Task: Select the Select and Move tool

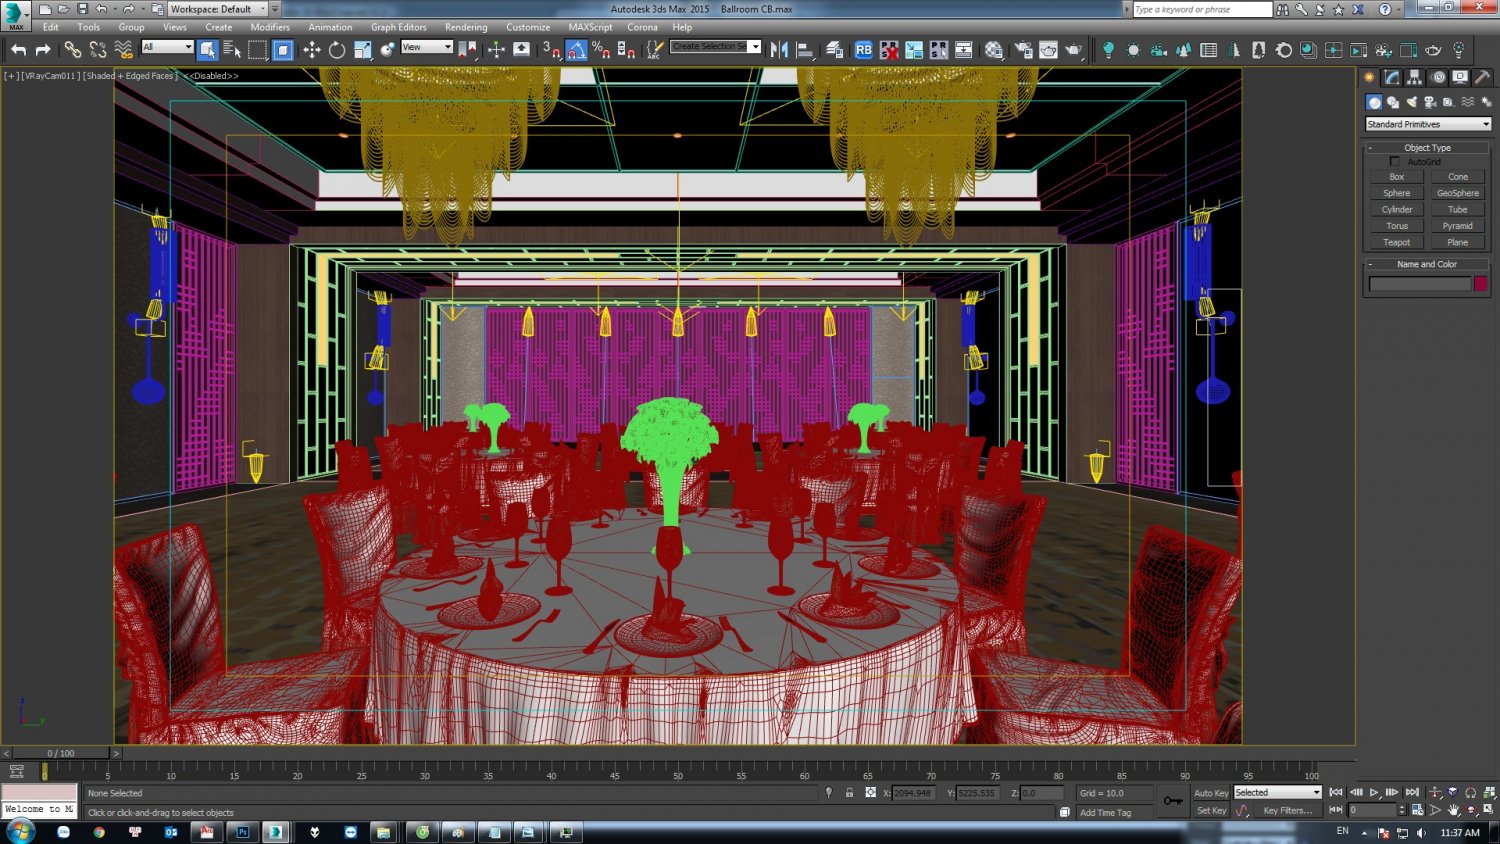Action: point(313,49)
